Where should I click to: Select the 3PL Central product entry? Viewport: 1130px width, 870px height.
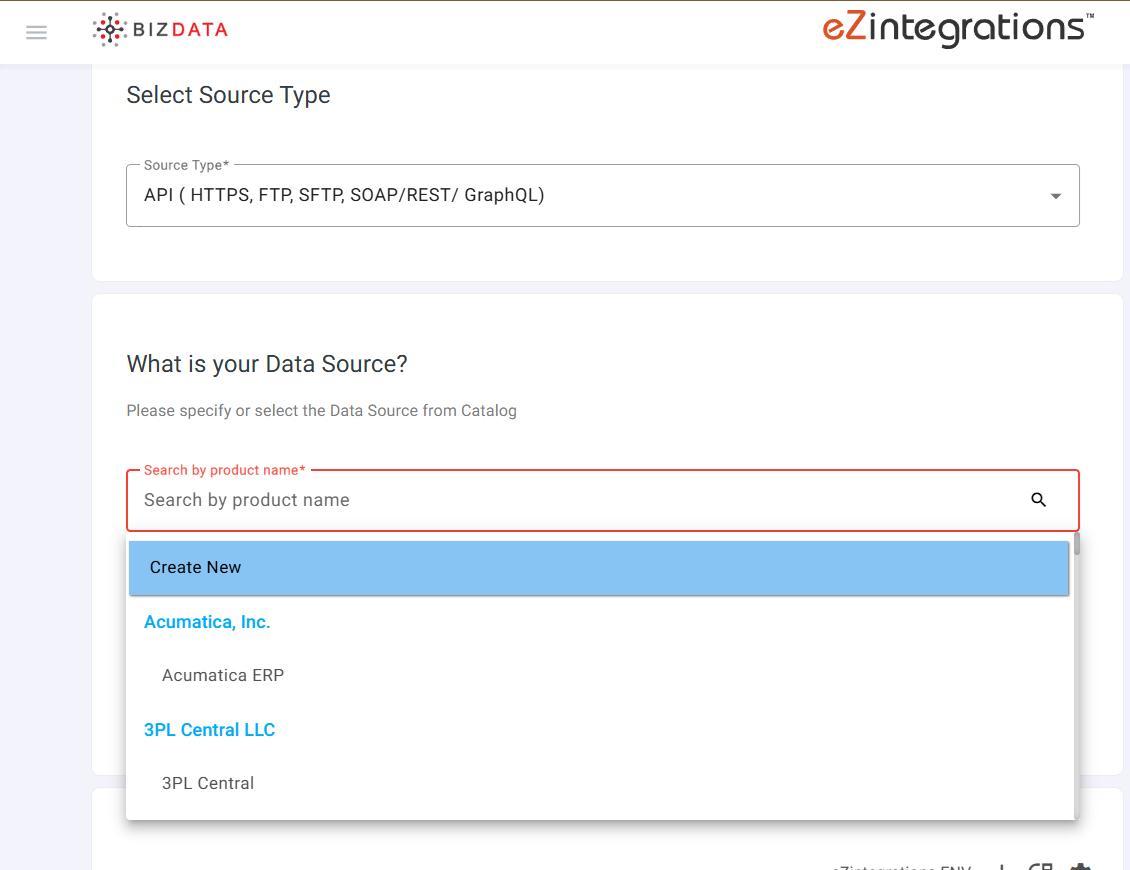coord(208,783)
